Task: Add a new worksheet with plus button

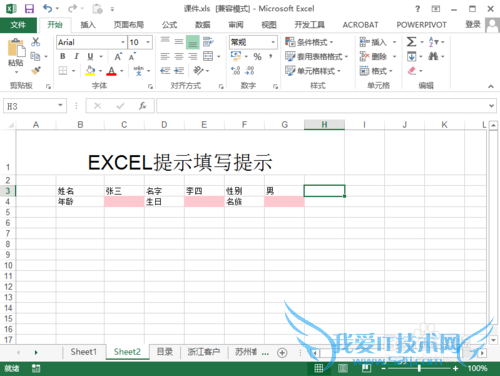Action: point(282,353)
